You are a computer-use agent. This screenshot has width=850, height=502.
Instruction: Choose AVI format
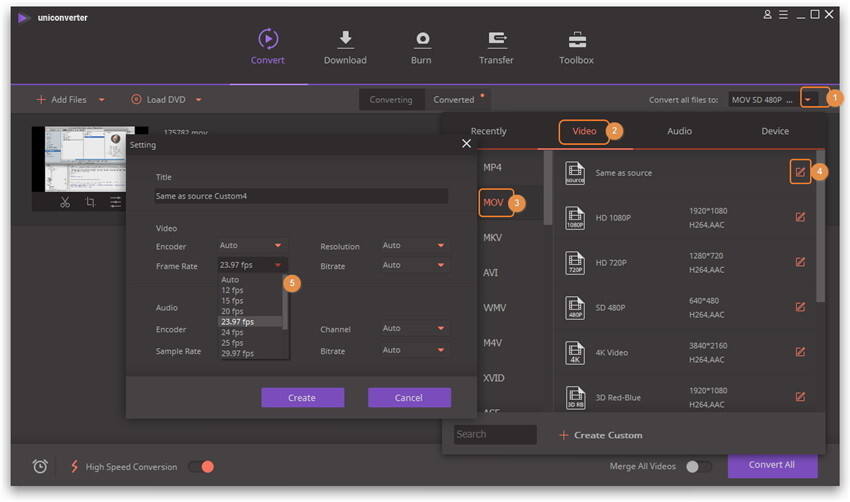(x=491, y=273)
